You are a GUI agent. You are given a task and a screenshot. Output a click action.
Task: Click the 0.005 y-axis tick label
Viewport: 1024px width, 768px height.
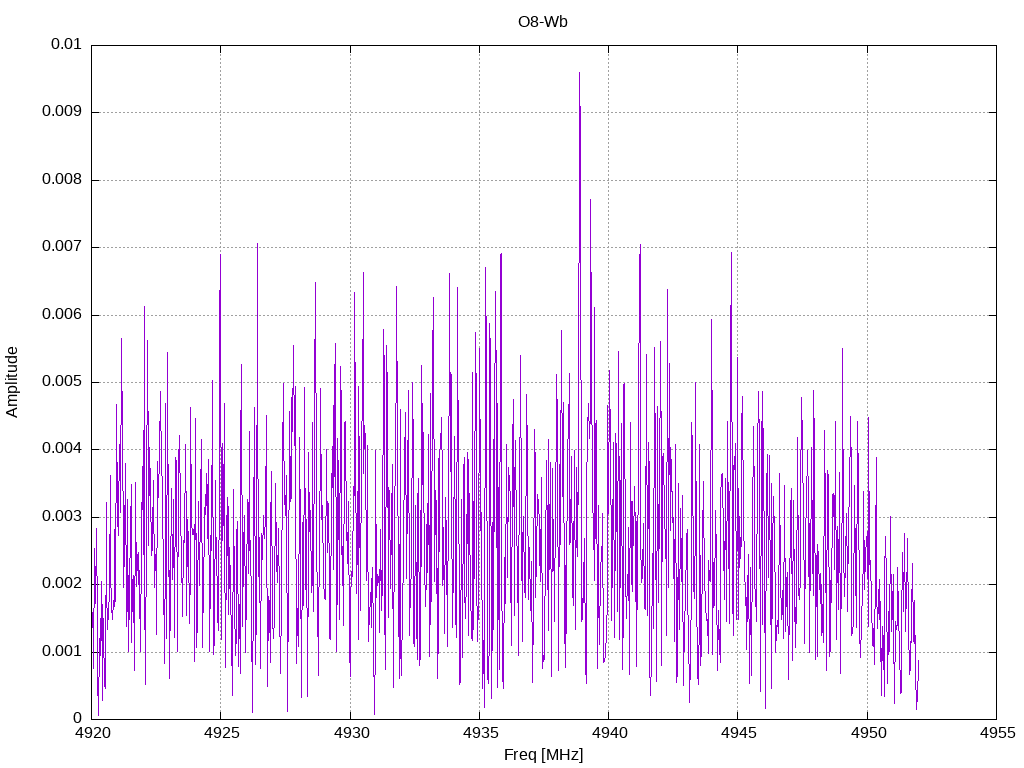(61, 381)
